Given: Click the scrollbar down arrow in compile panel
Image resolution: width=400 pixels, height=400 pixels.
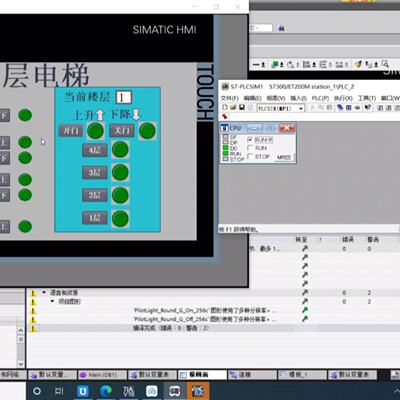Looking at the screenshot, I should click(x=21, y=364).
